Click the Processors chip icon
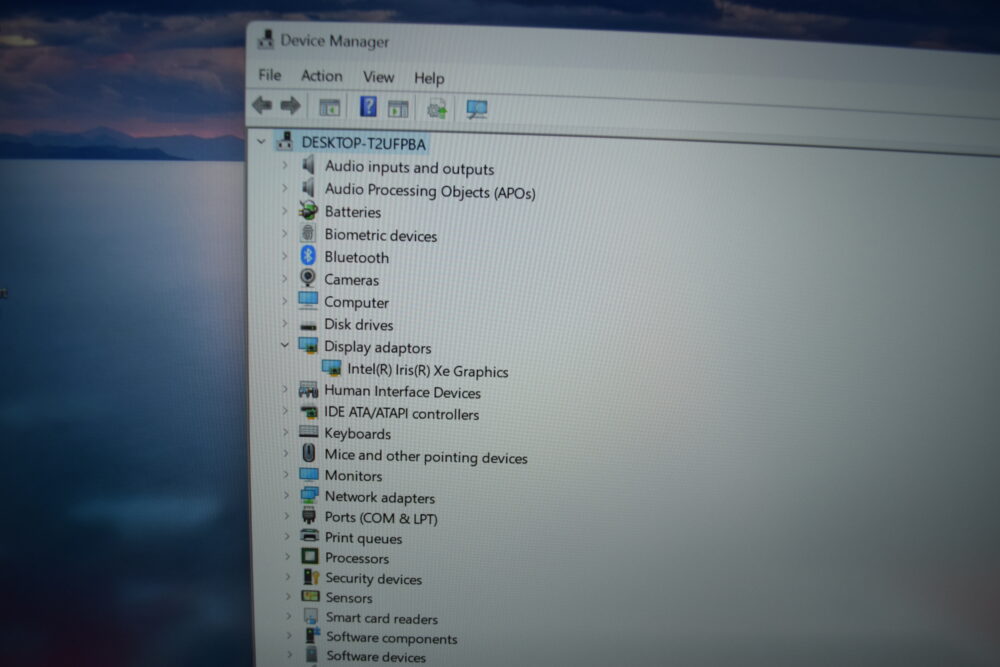The image size is (1000, 667). tap(310, 556)
